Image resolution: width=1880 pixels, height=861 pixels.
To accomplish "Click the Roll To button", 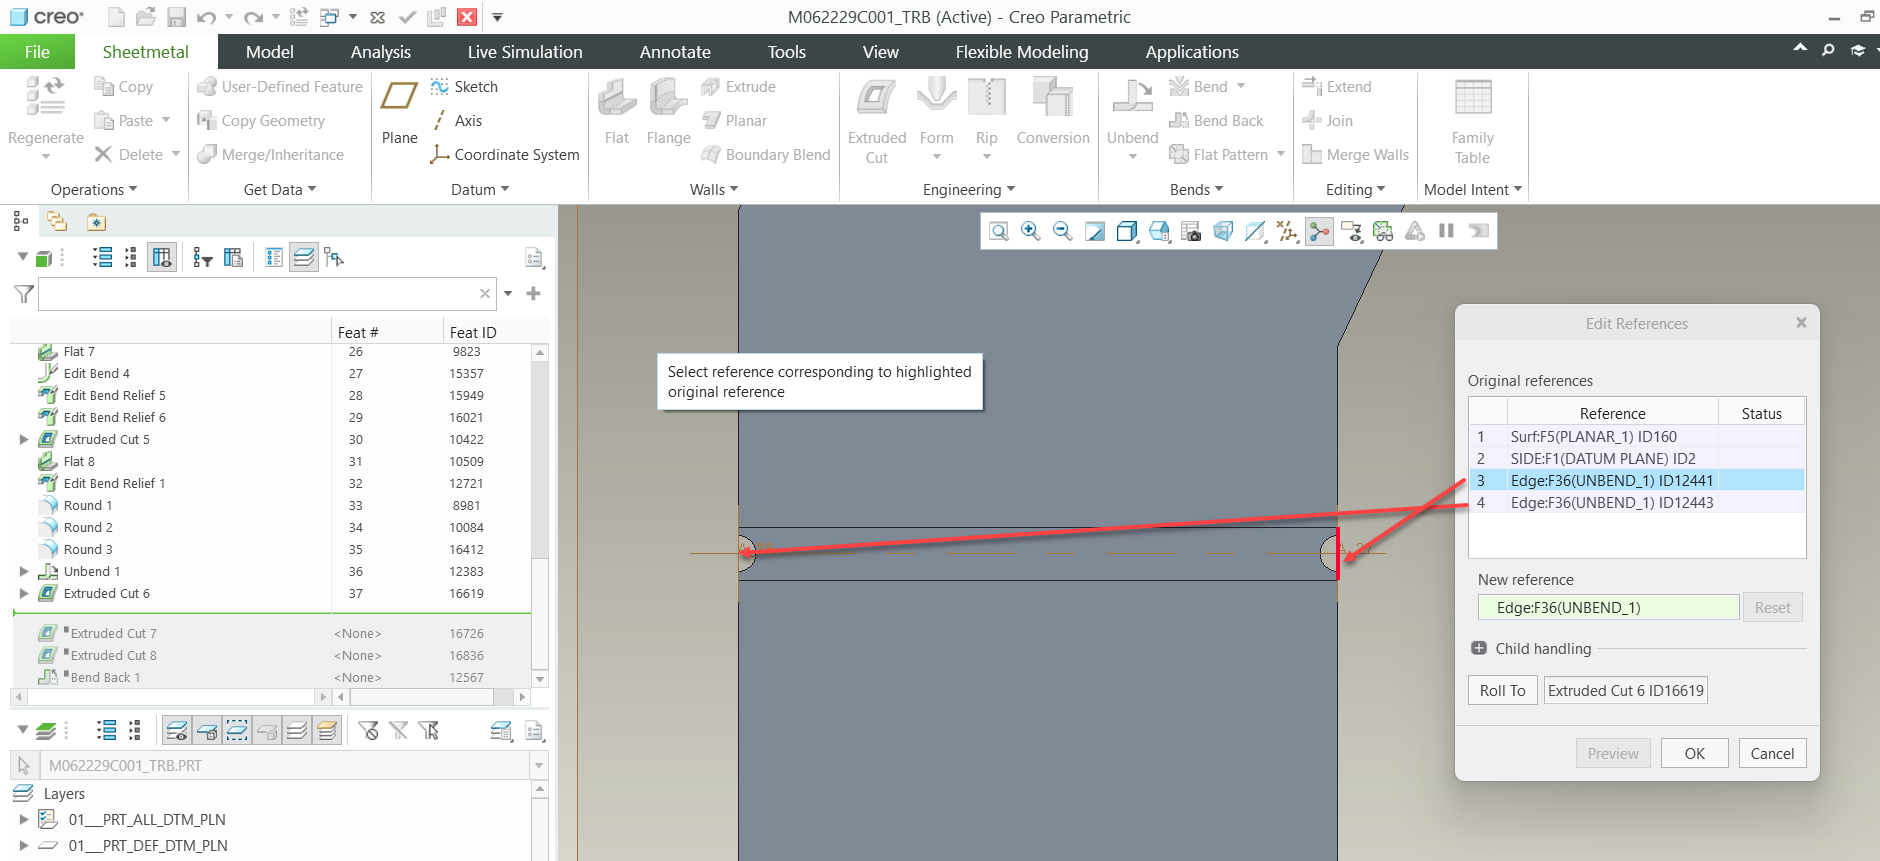I will click(x=1502, y=690).
